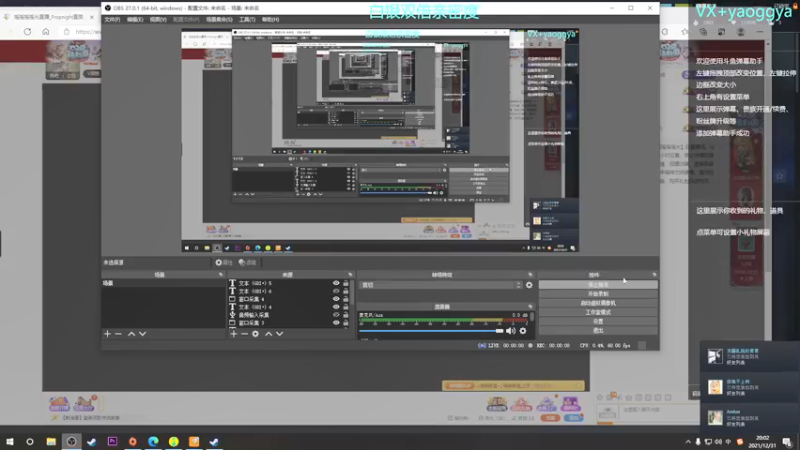Float the 控件 dock using its header icon
Viewport: 800px width, 450px height.
pos(654,274)
